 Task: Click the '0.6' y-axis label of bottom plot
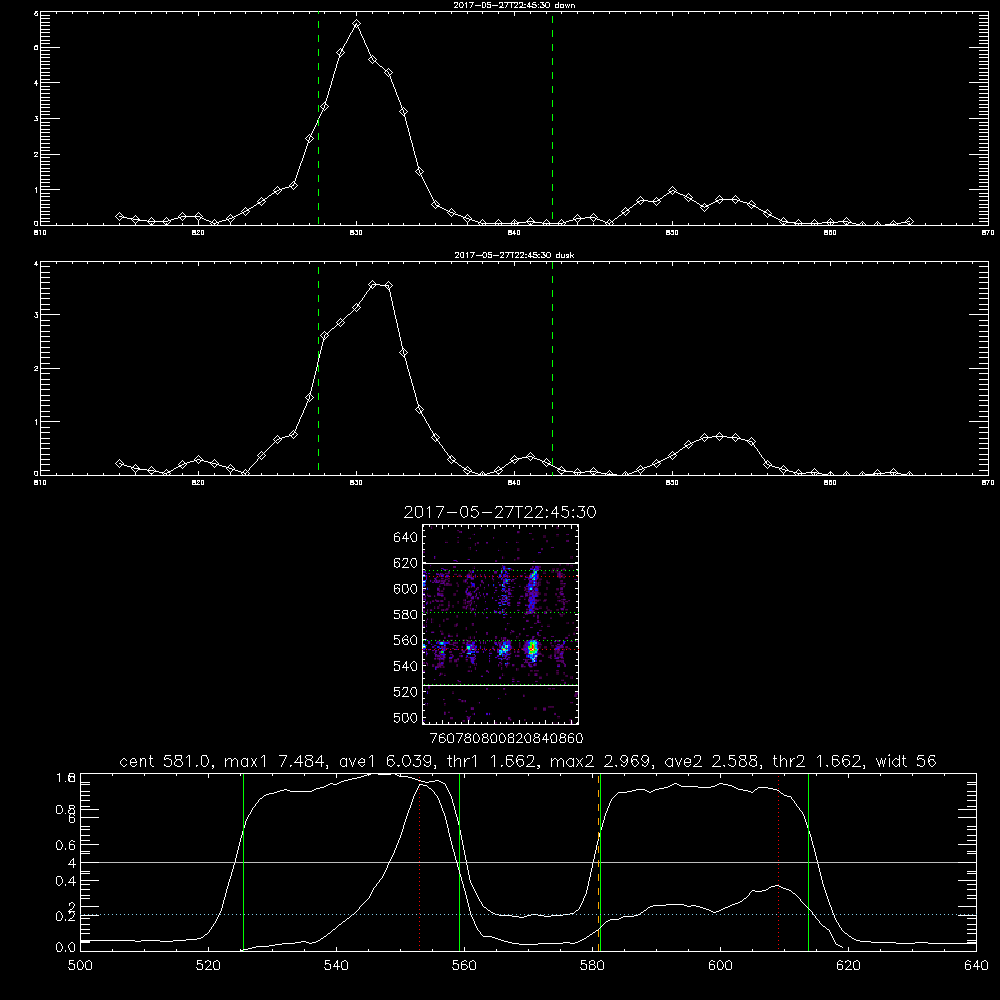(65, 845)
